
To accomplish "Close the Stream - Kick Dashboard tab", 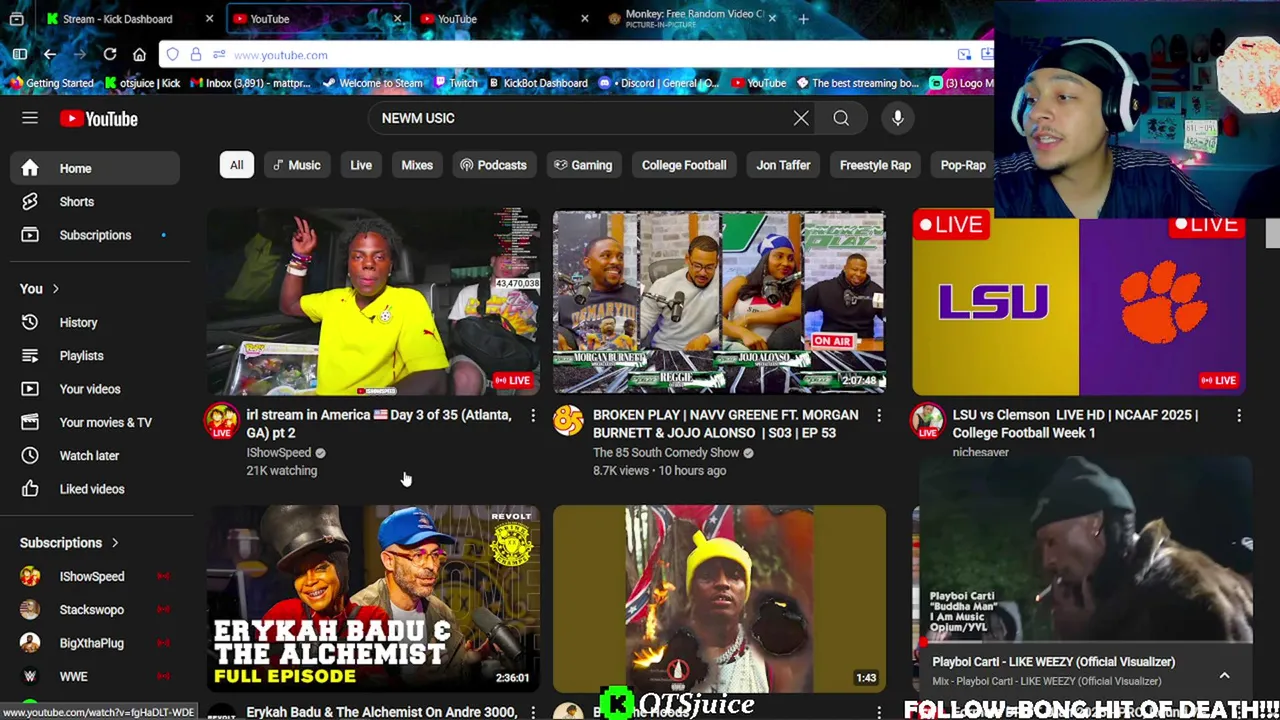I will pyautogui.click(x=209, y=19).
